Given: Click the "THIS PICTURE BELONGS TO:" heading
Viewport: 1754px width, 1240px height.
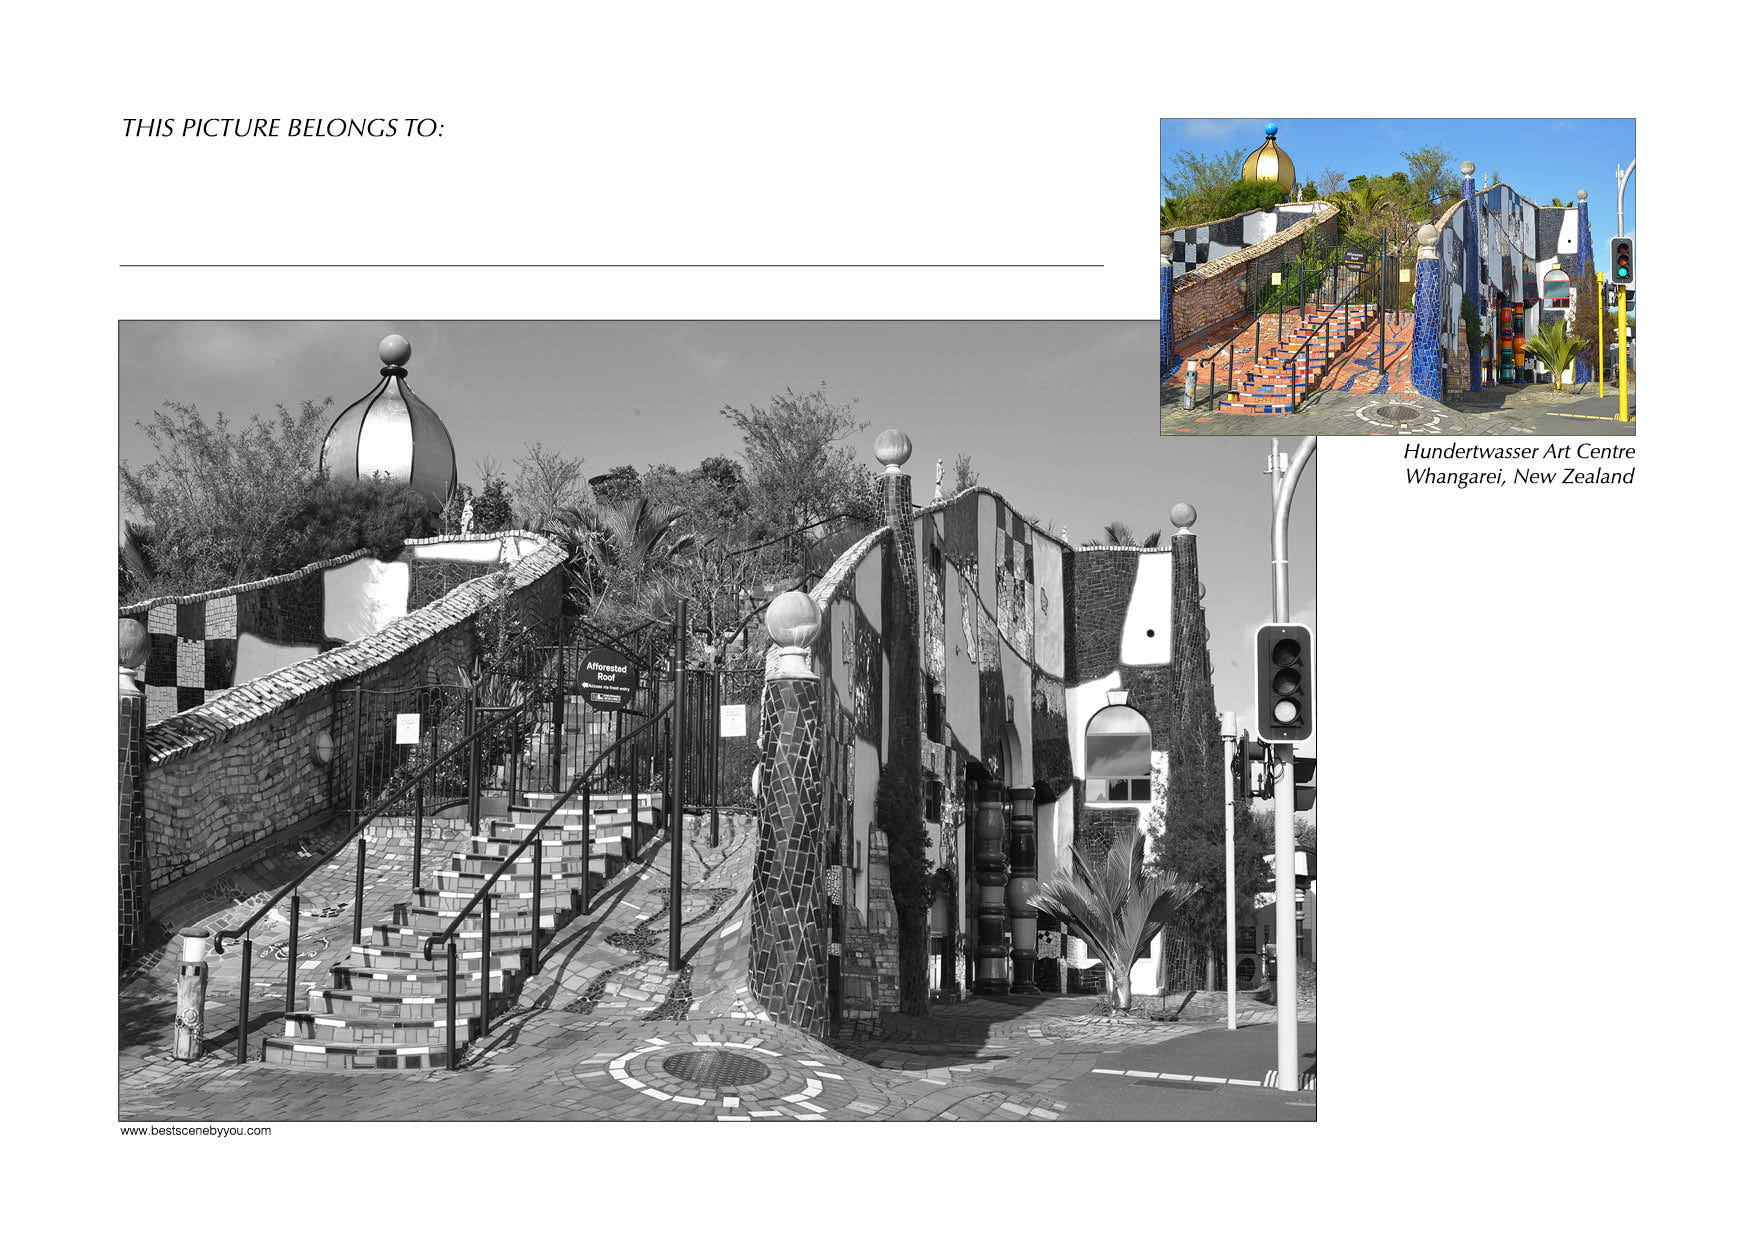Looking at the screenshot, I should [x=282, y=128].
